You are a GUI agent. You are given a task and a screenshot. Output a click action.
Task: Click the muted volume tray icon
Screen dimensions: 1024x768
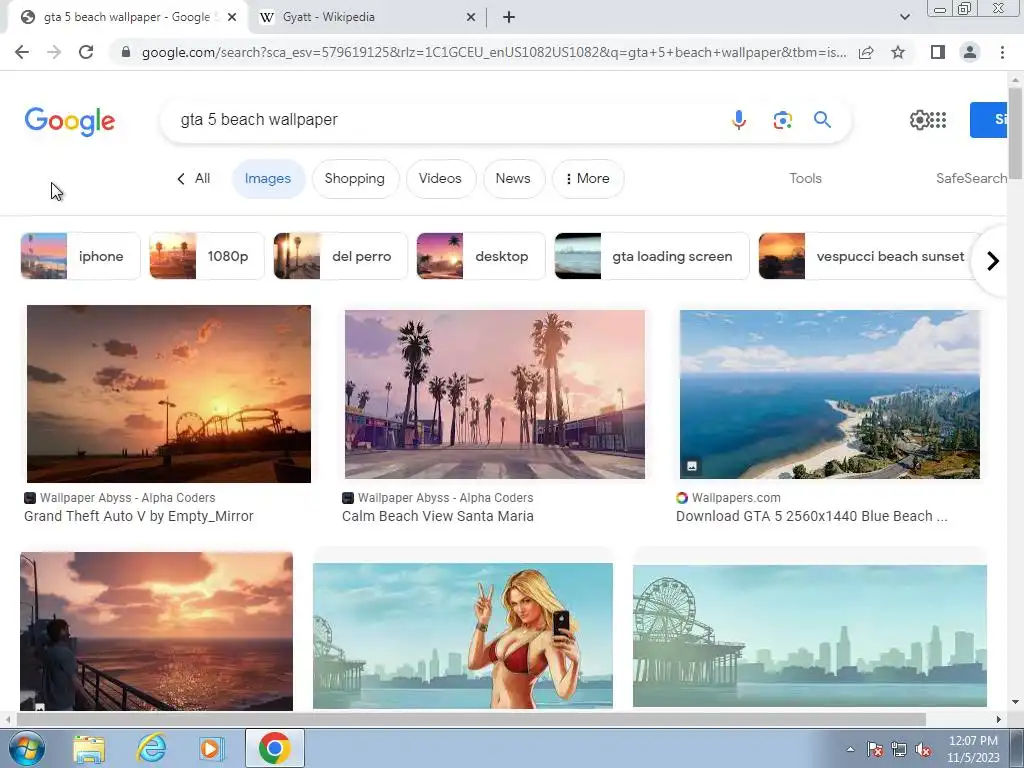[923, 750]
